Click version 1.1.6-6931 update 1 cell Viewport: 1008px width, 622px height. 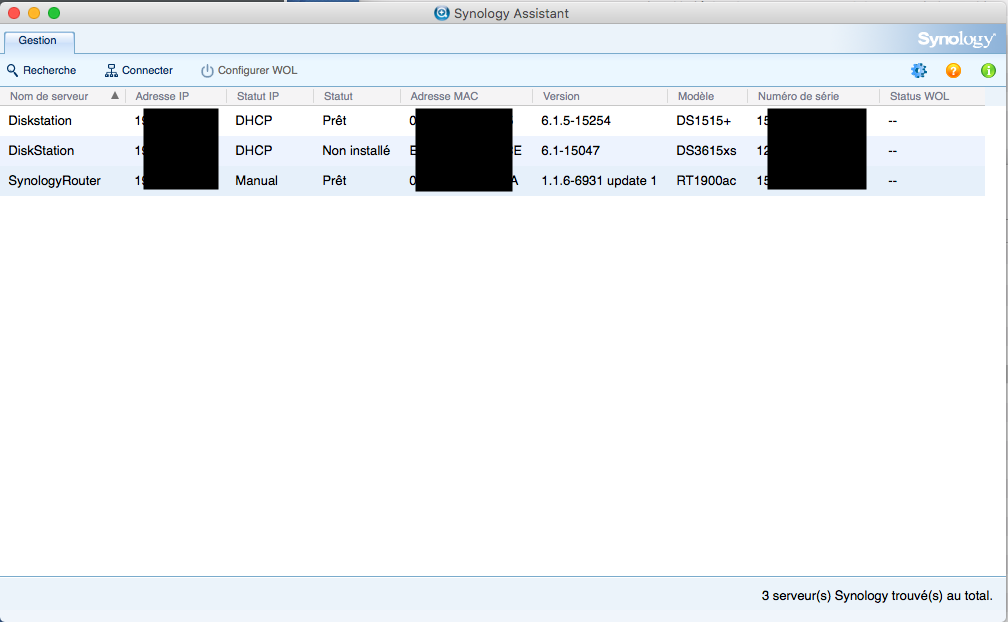click(599, 181)
